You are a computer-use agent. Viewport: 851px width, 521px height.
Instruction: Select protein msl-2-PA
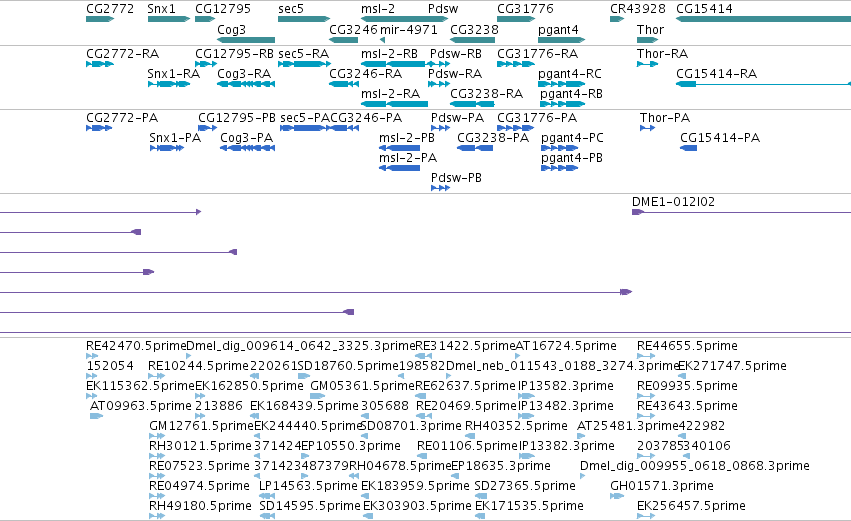399,168
